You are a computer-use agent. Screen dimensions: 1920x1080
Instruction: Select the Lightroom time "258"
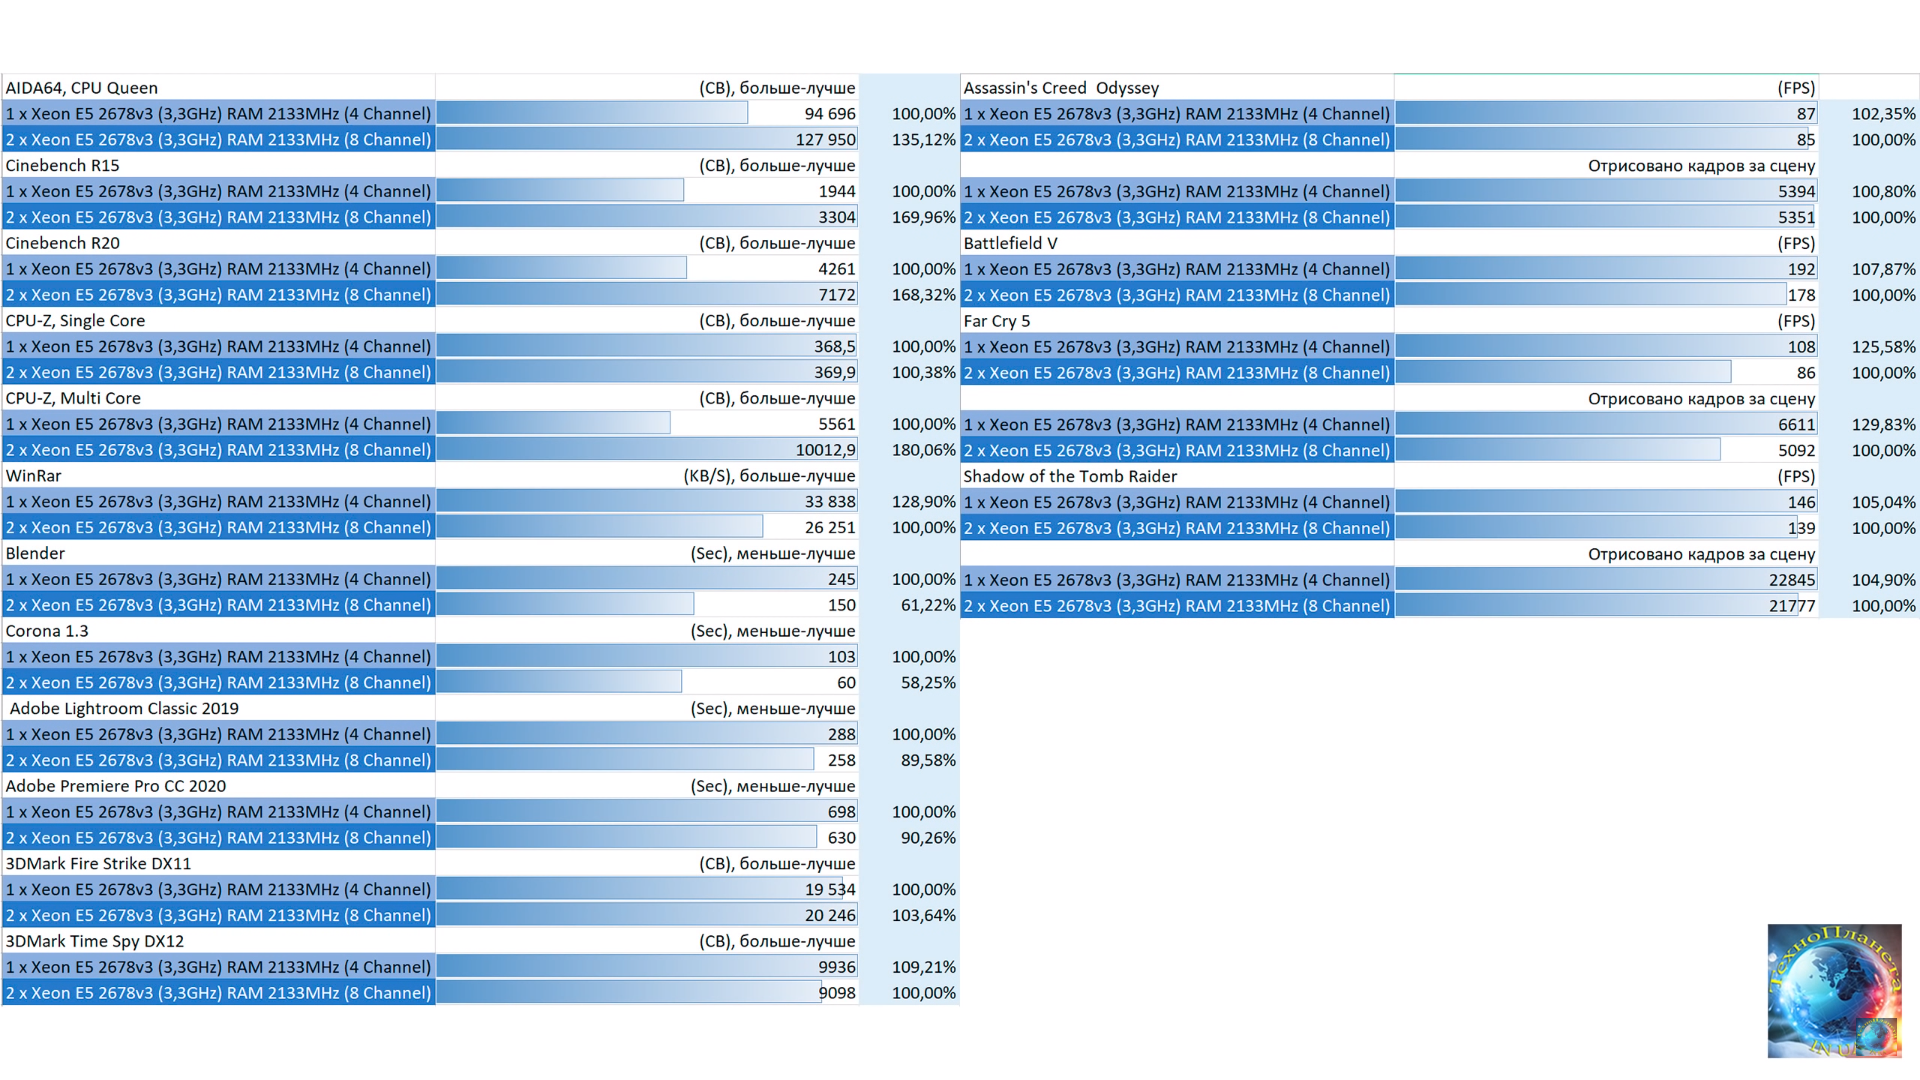842,760
